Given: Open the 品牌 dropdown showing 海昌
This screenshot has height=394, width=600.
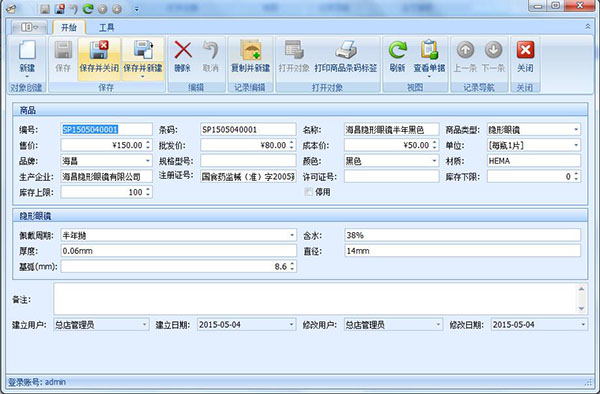Looking at the screenshot, I should pyautogui.click(x=148, y=161).
